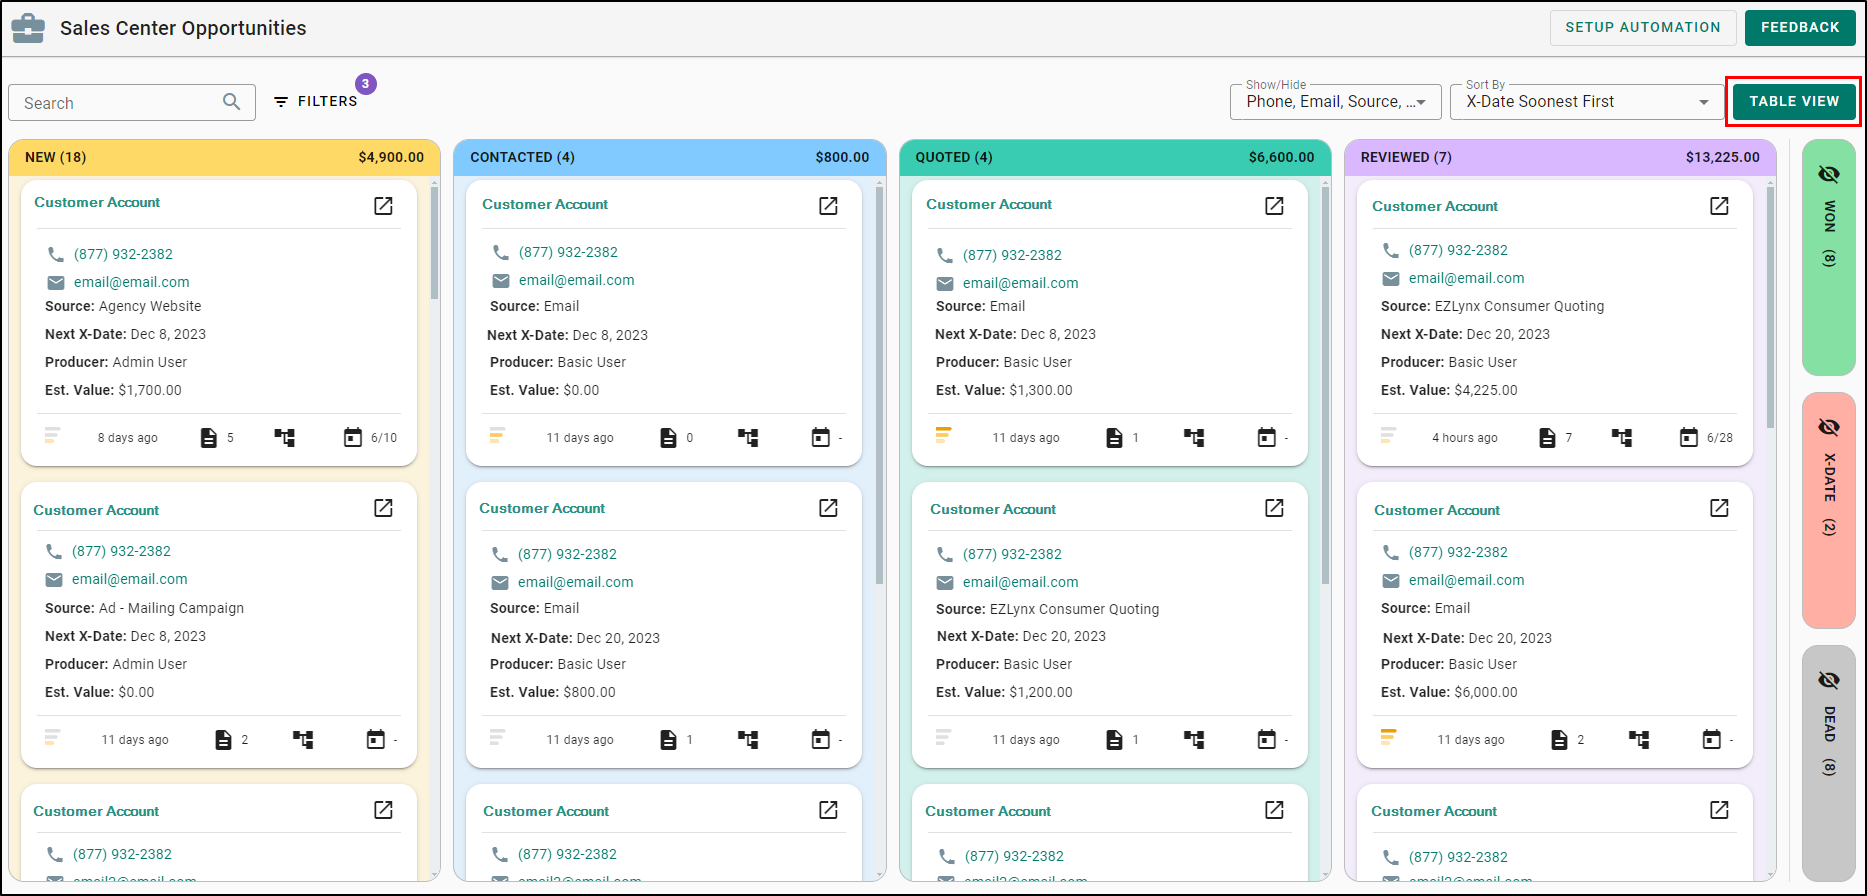Viewport: 1867px width, 896px height.
Task: Click calendar icon on QUOTED $1,200.00 card
Action: pyautogui.click(x=1267, y=739)
